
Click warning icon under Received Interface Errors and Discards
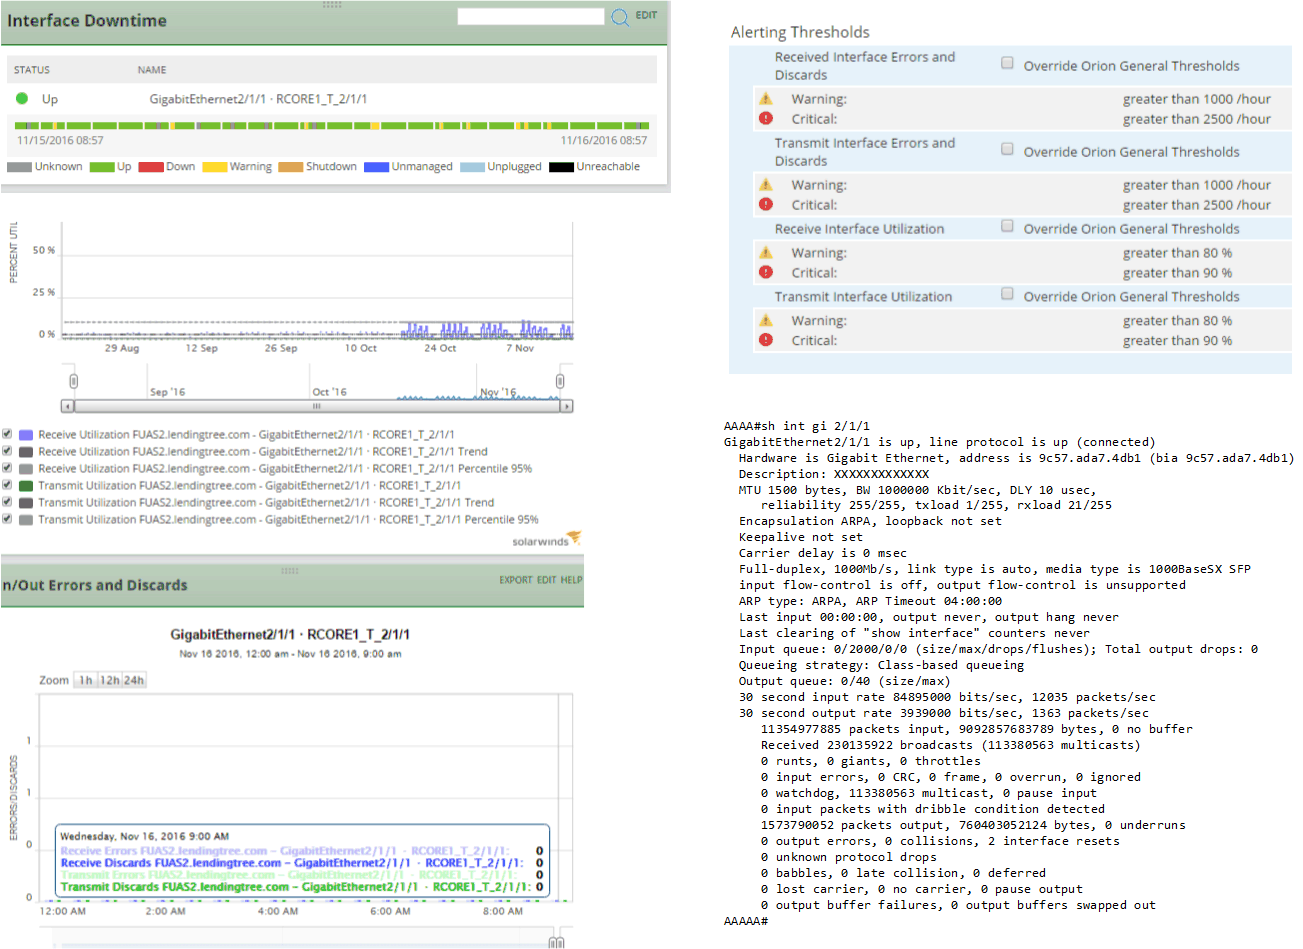tap(766, 98)
